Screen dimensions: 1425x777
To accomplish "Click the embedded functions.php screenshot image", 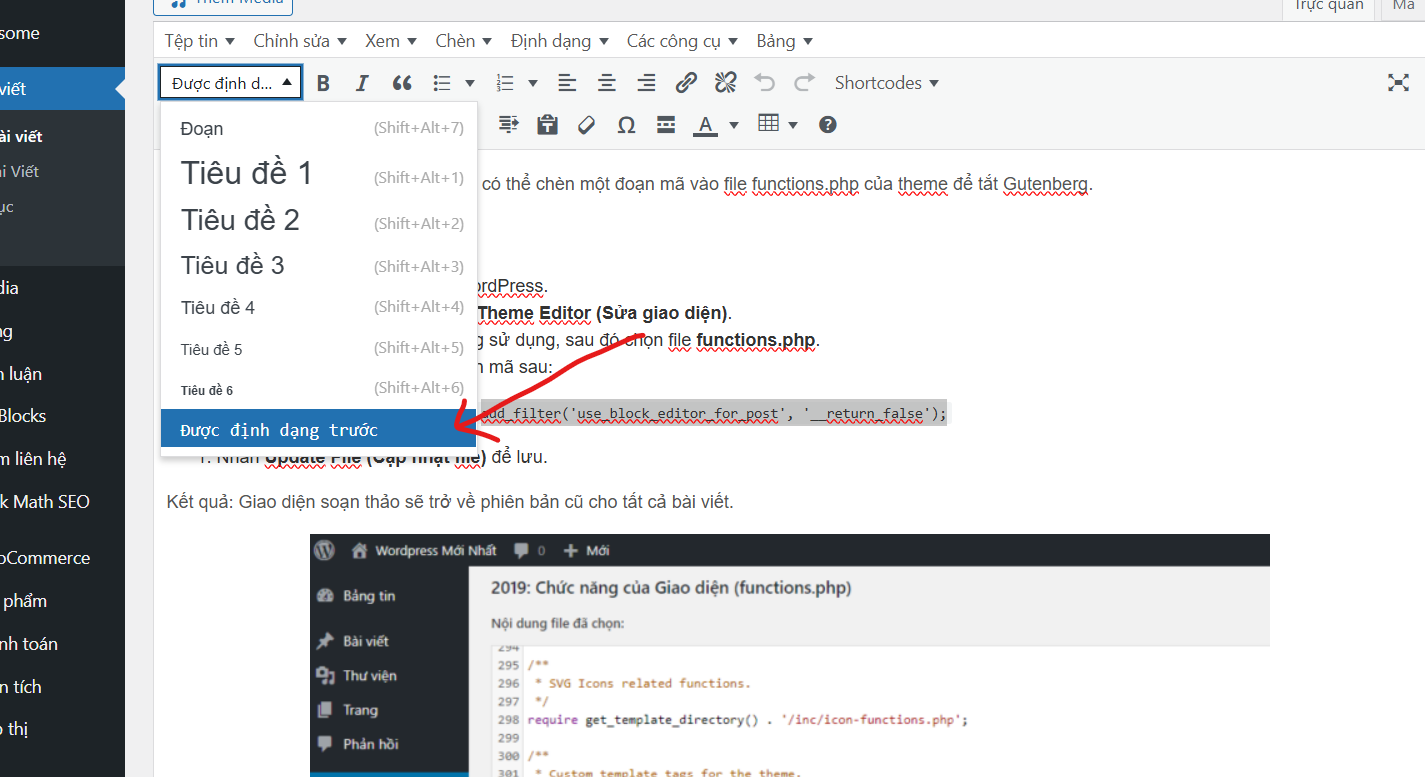I will click(x=790, y=655).
